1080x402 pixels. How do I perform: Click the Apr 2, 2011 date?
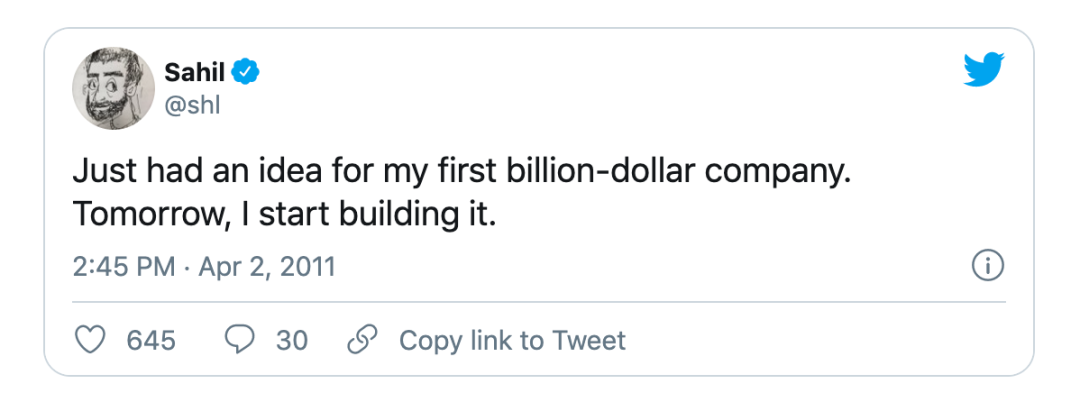point(270,267)
